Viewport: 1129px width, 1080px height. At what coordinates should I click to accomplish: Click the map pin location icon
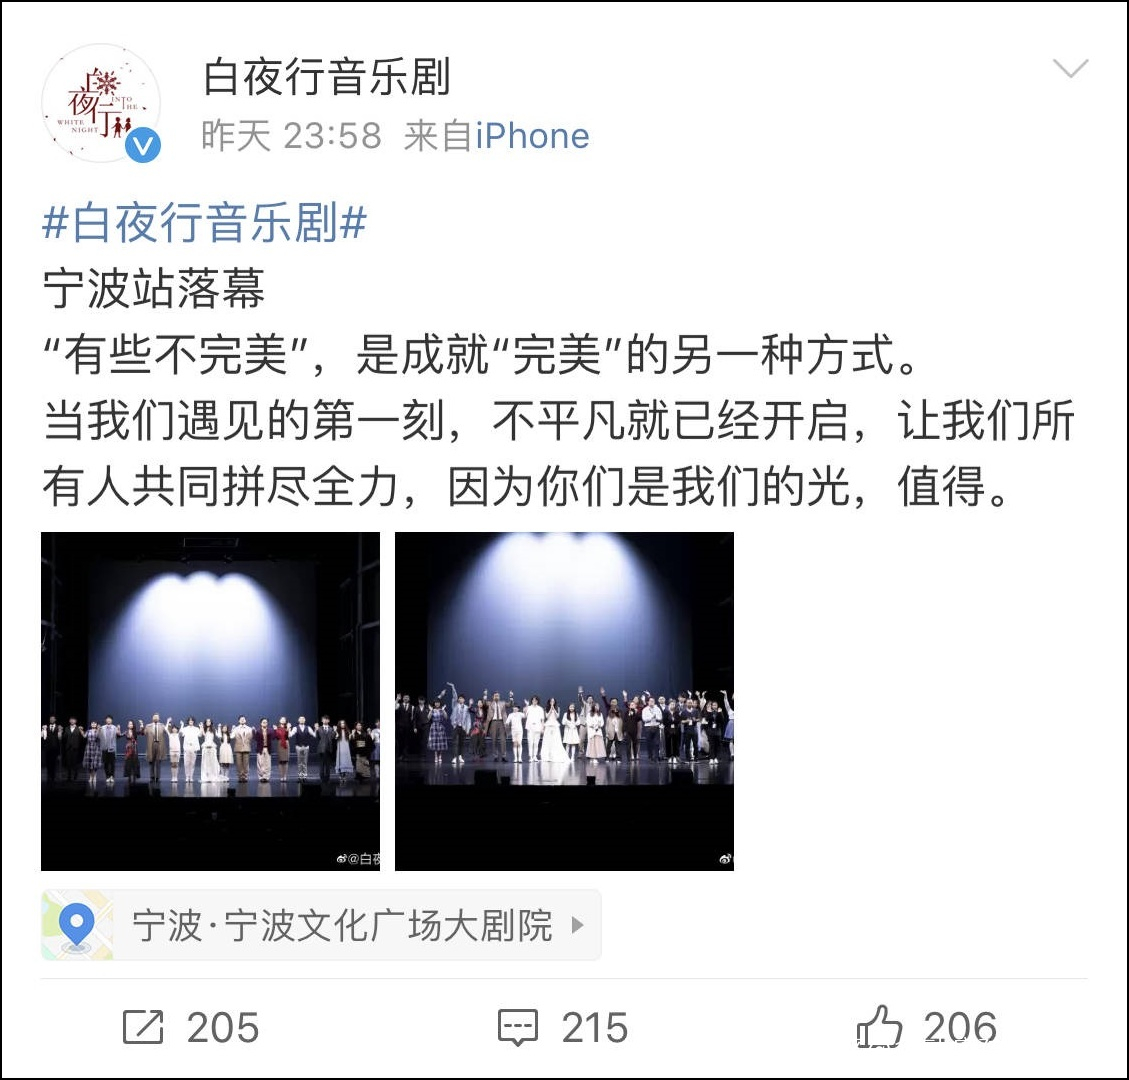(x=77, y=925)
